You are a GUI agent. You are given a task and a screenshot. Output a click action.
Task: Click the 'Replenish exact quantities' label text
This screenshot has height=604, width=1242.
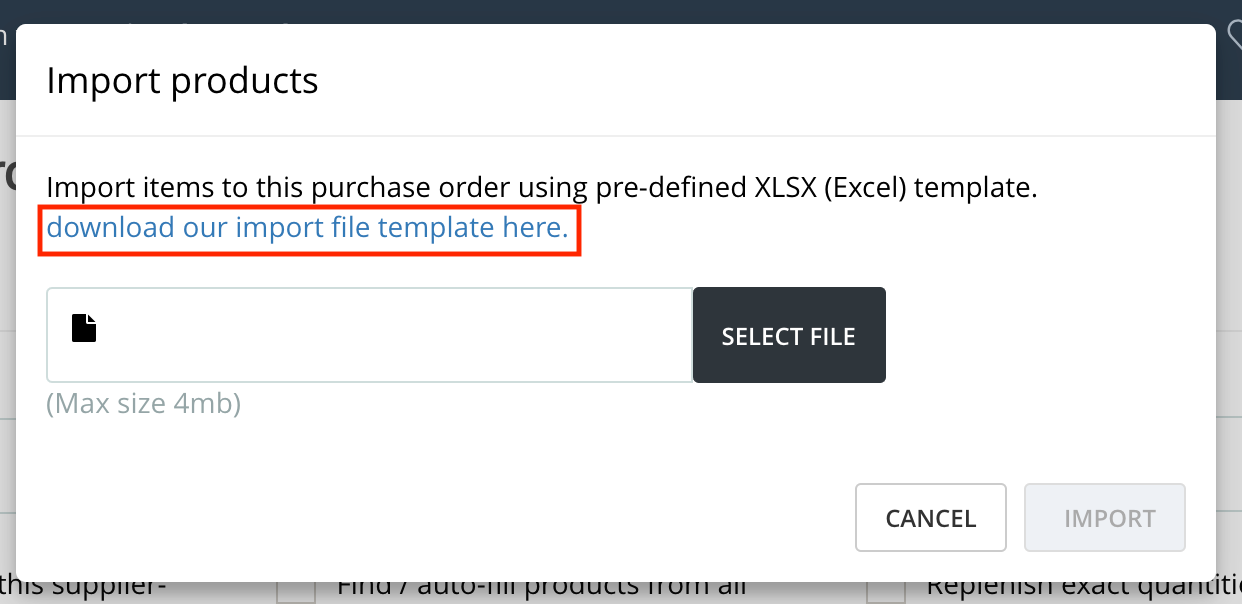(x=1080, y=588)
